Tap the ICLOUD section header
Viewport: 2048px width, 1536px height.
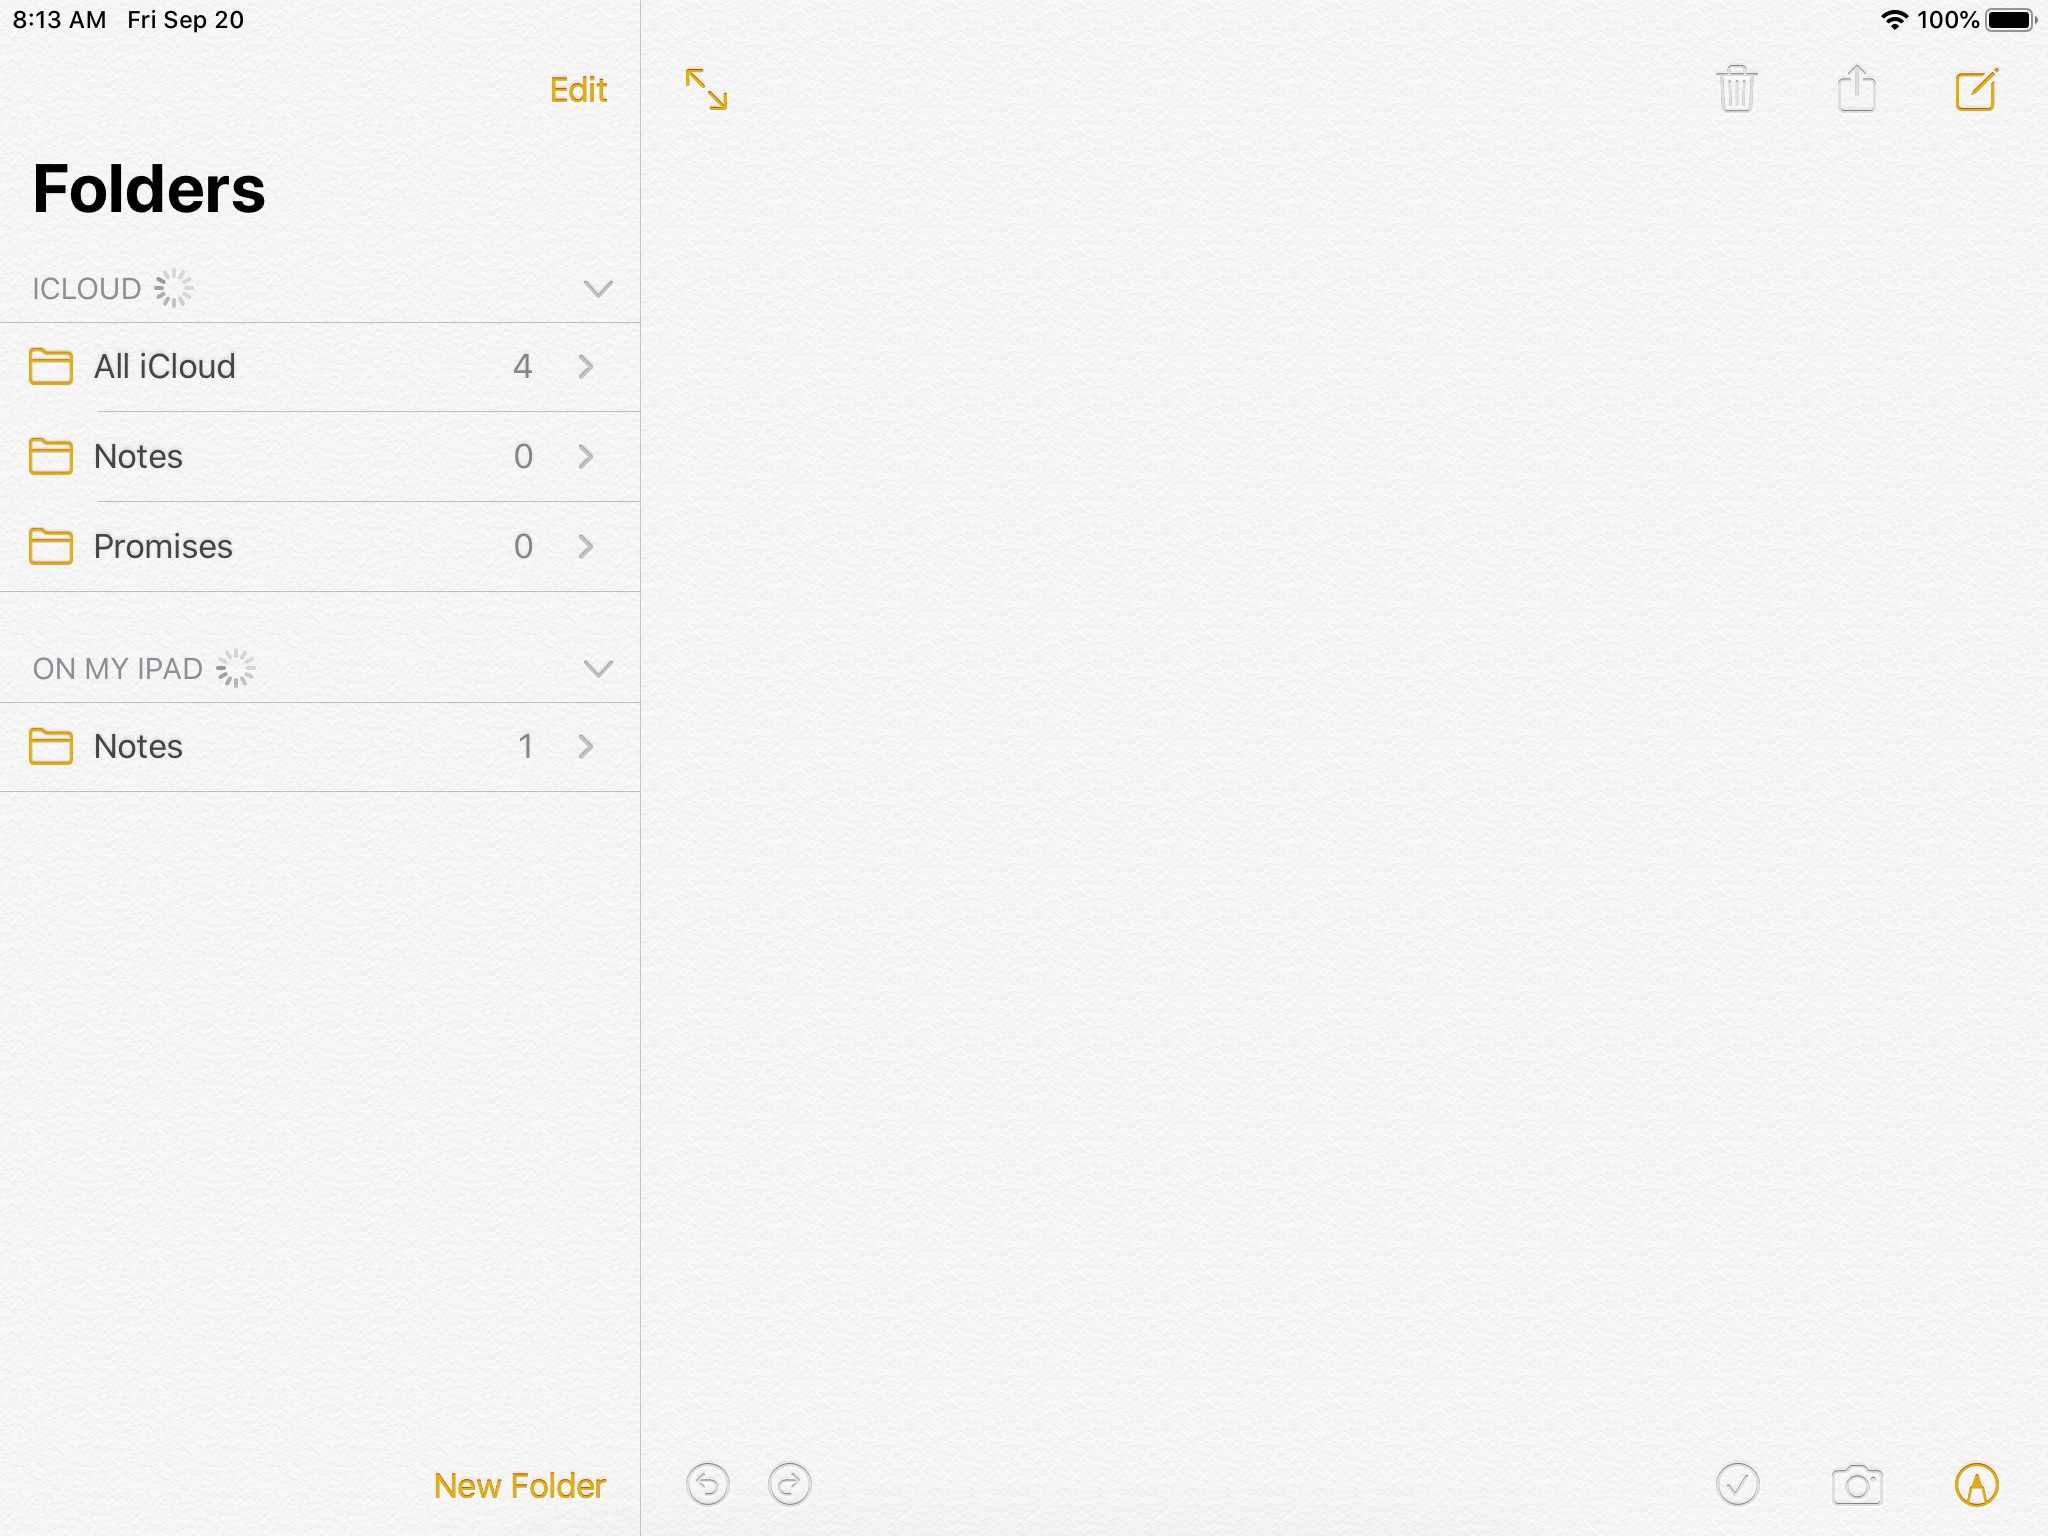pyautogui.click(x=87, y=289)
